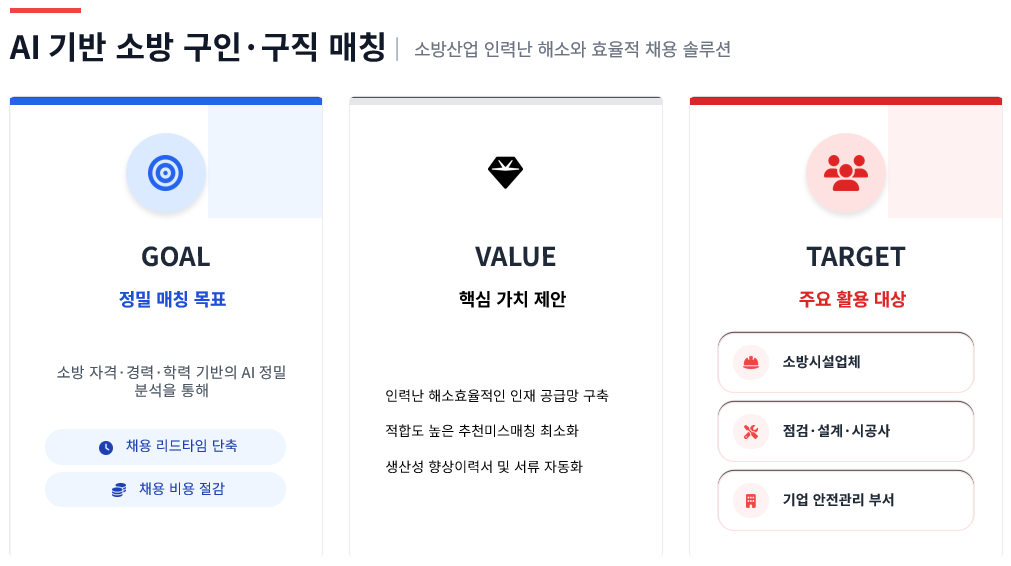The width and height of the screenshot is (1011, 566).
Task: Click the coins icon beside 채용 비용 절감
Action: (119, 490)
